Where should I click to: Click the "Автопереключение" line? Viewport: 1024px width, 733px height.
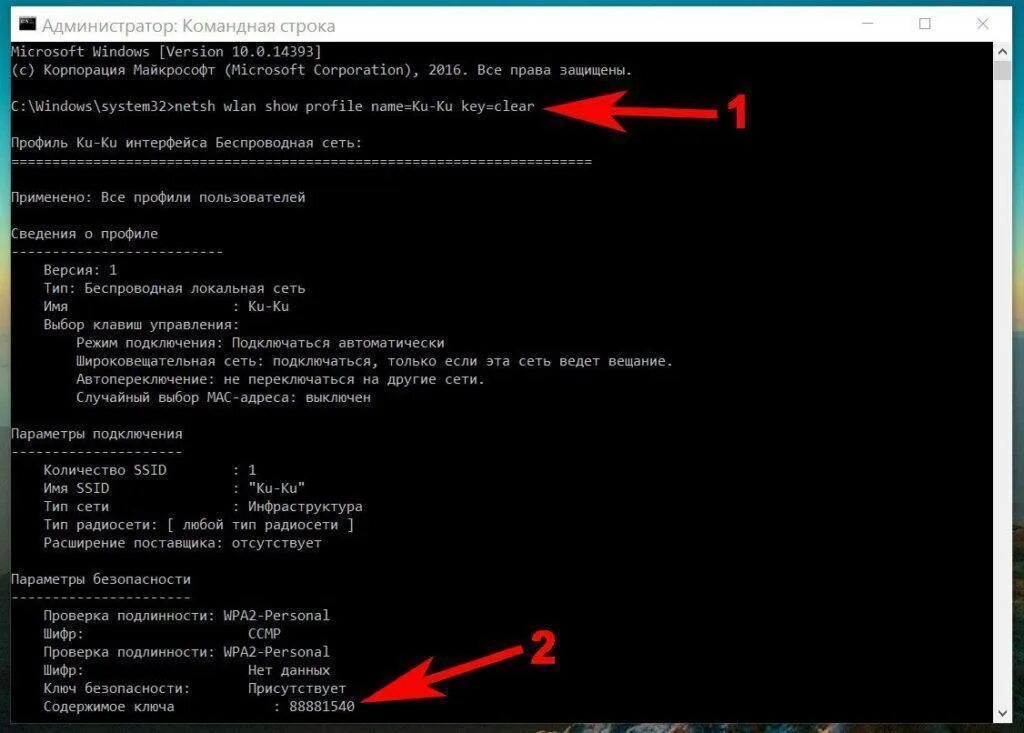pos(281,380)
